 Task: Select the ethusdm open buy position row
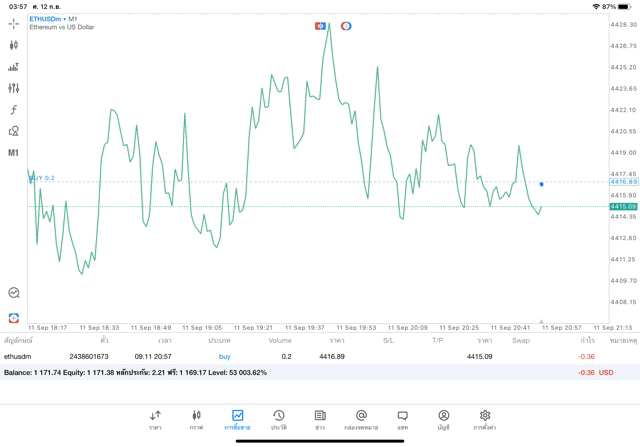[x=300, y=356]
